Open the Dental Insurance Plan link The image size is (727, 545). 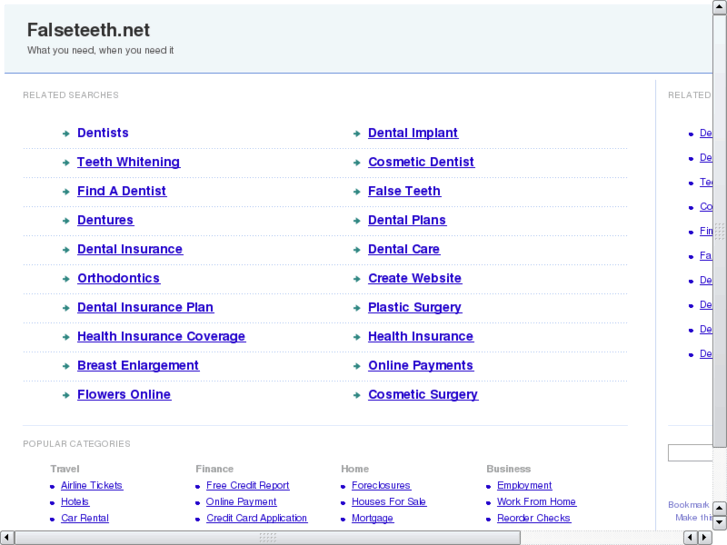point(145,308)
